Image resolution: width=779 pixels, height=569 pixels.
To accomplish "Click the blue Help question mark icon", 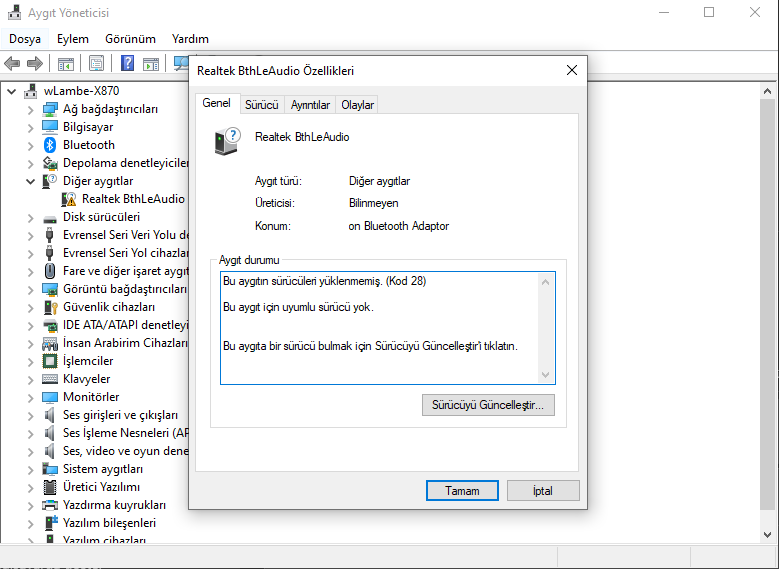I will [x=128, y=63].
